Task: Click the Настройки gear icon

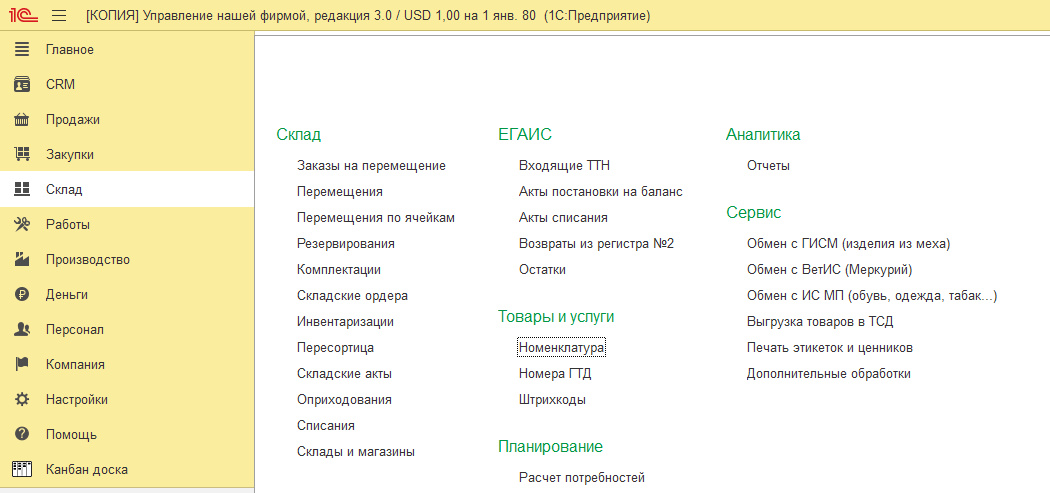Action: click(22, 399)
